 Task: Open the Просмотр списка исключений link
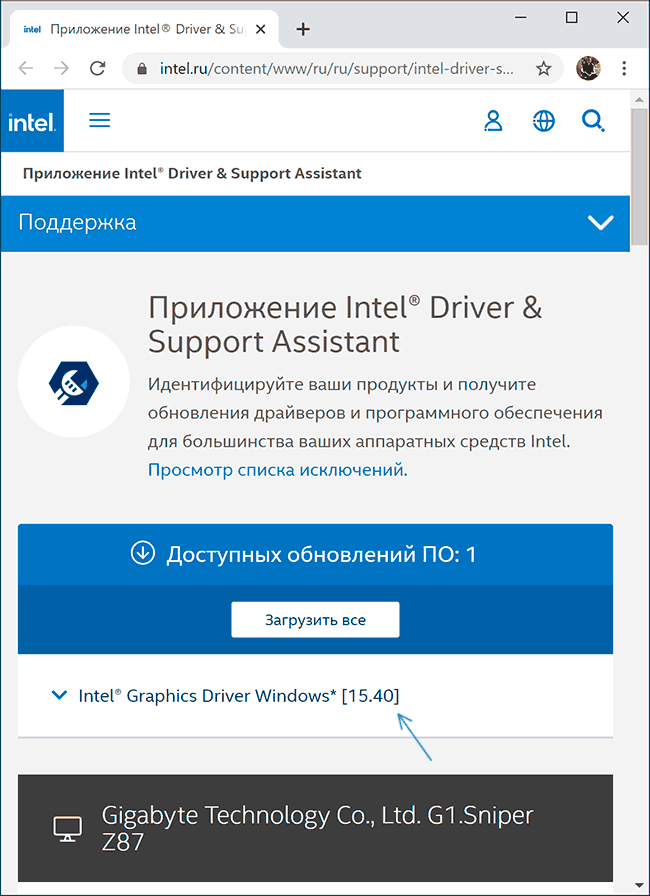pos(278,470)
